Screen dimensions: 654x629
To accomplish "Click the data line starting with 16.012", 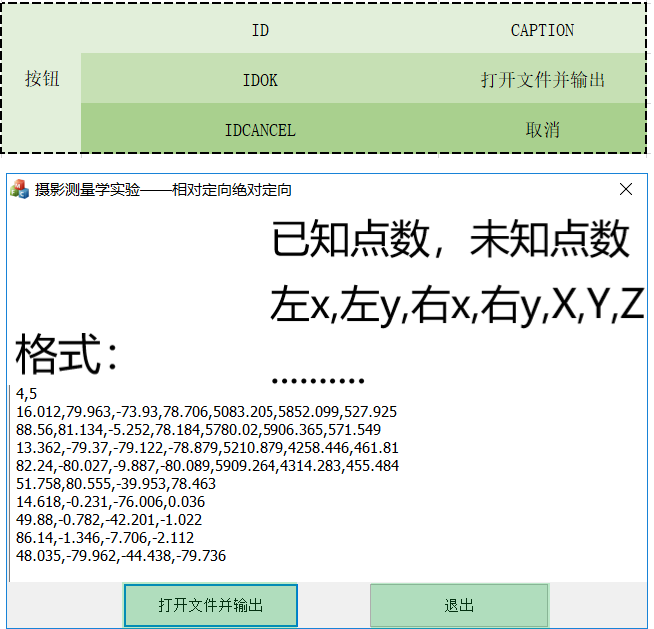I will point(206,412).
